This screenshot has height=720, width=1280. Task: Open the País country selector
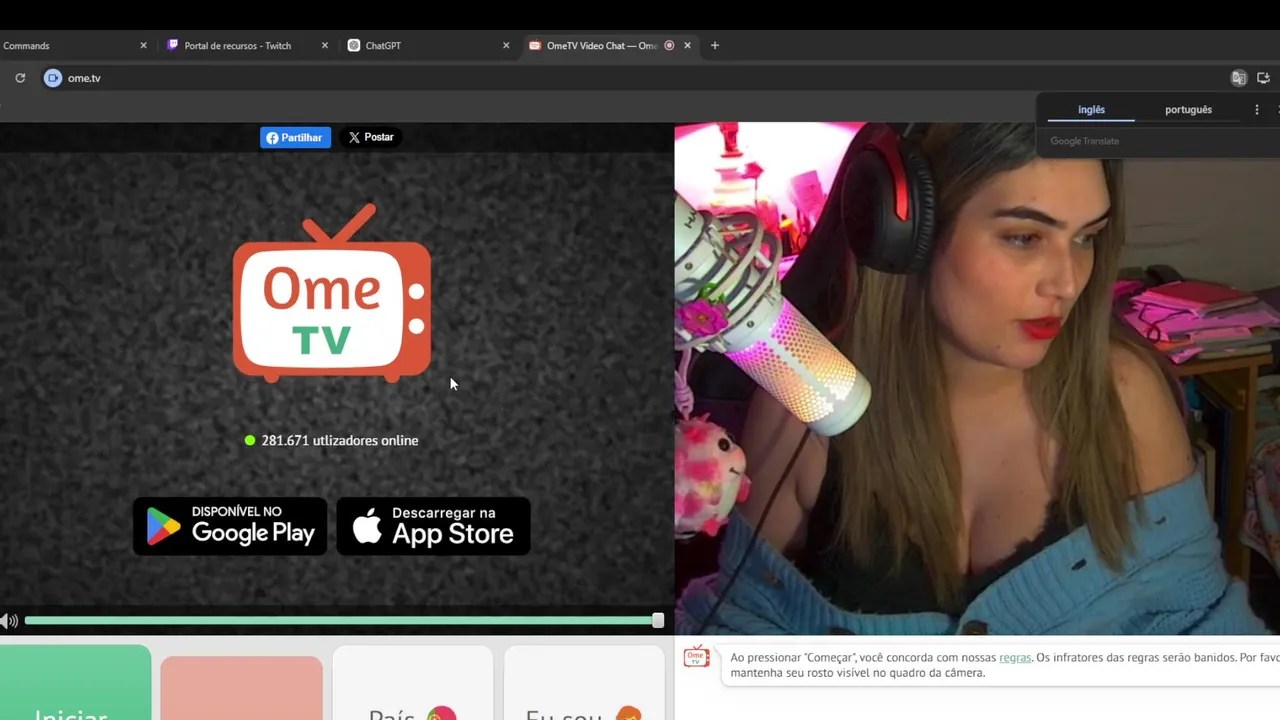[x=412, y=683]
